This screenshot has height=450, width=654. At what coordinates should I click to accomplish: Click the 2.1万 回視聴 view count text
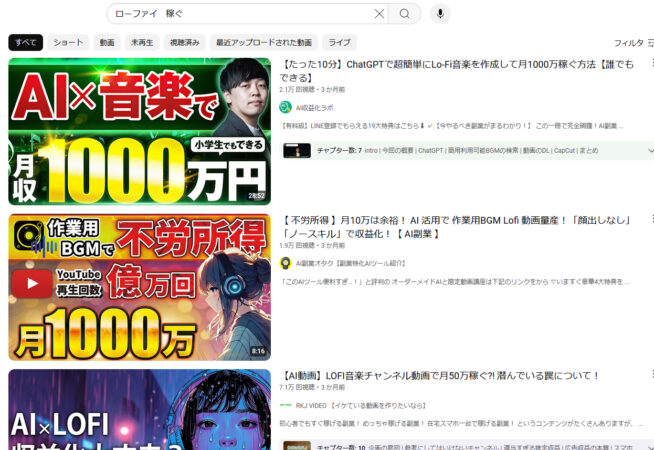click(296, 90)
